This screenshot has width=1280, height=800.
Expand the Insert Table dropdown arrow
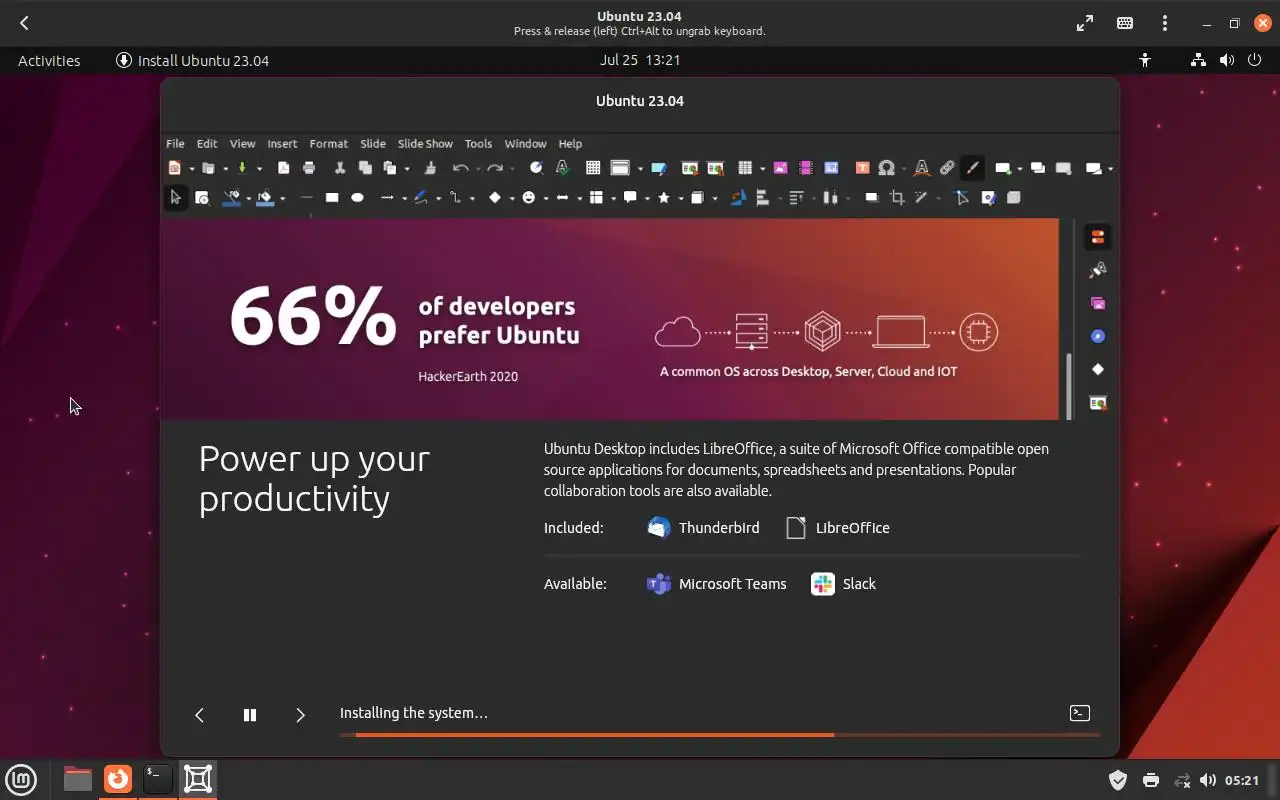pos(762,169)
